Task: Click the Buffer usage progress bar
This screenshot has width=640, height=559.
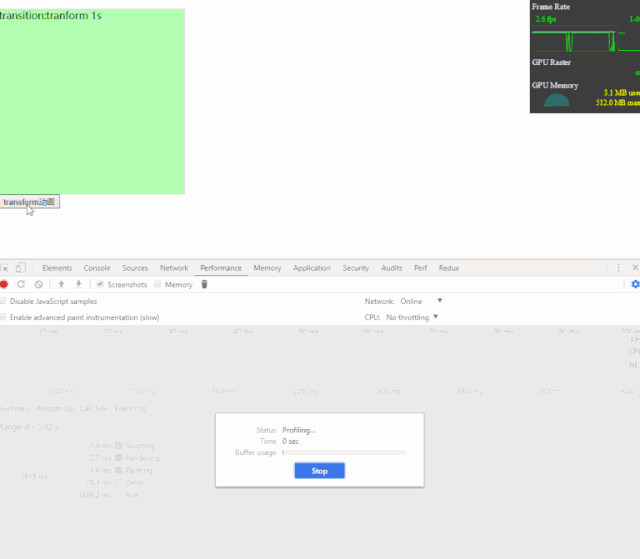Action: click(344, 453)
